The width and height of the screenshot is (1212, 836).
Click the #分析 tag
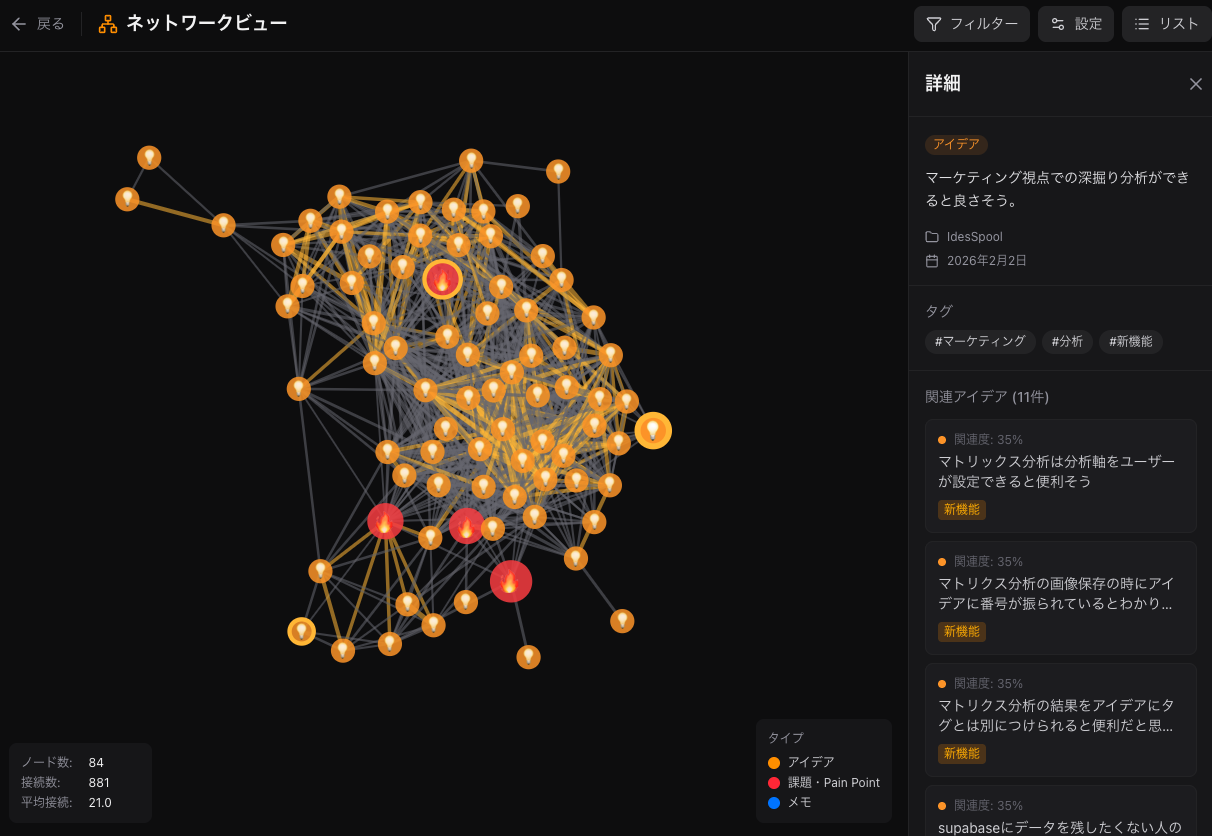pos(1067,341)
